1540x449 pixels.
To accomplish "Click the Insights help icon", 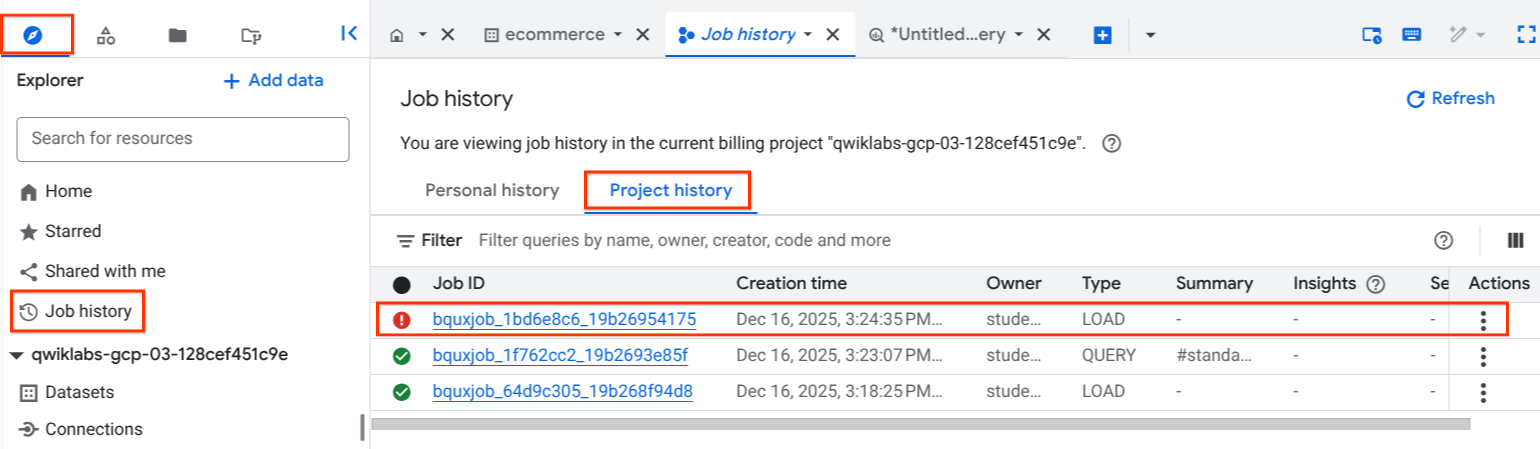I will pos(1376,284).
